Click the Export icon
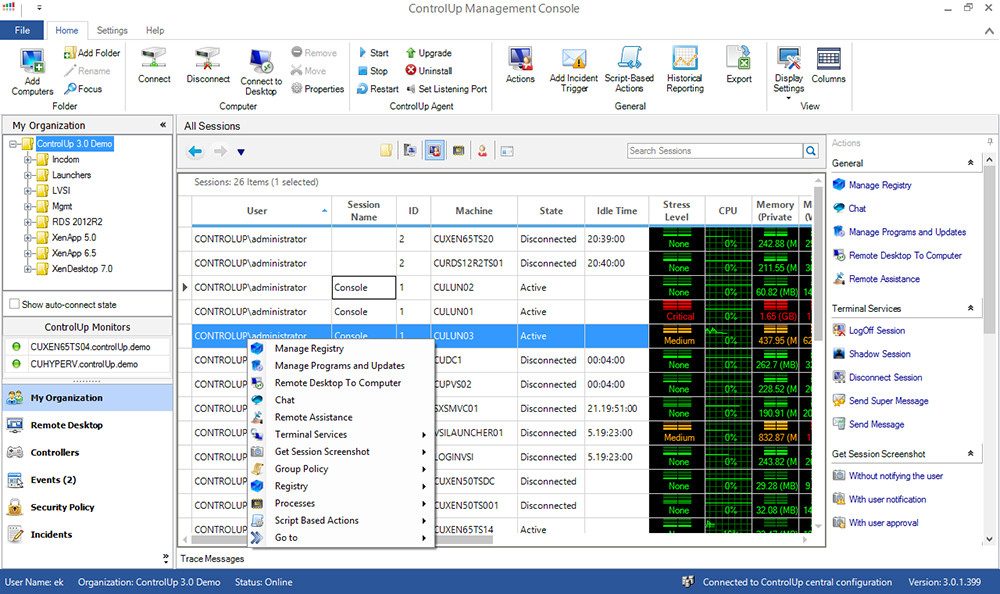Screen dimensions: 1000x594 [739, 66]
